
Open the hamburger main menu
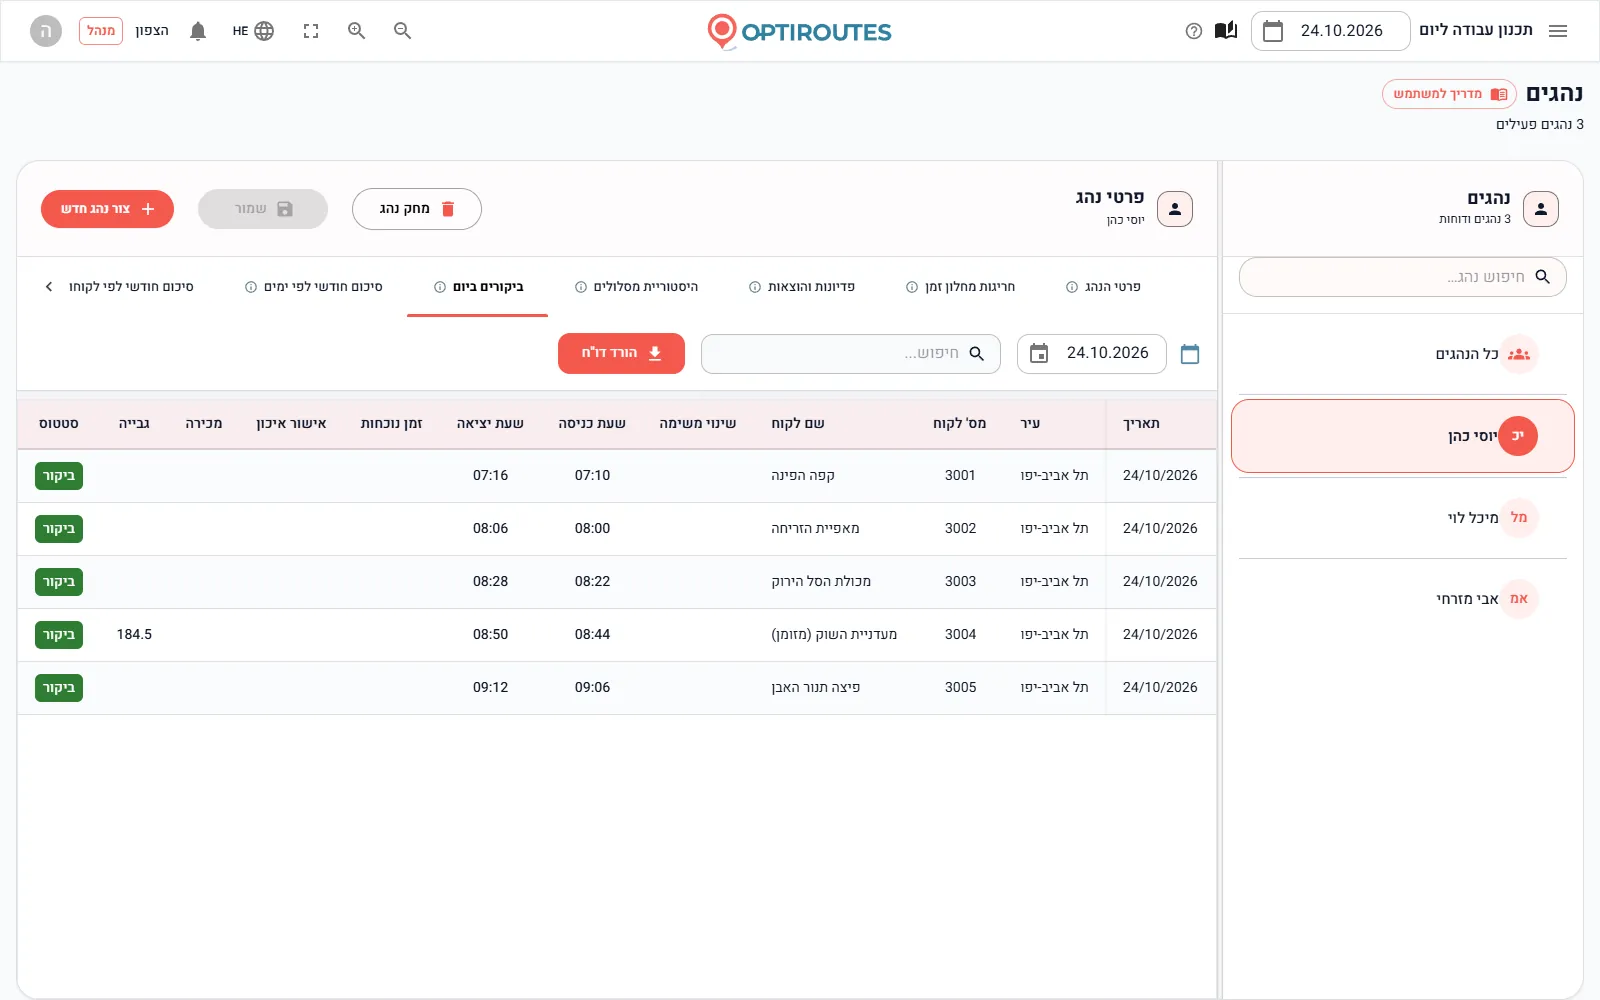[1558, 31]
